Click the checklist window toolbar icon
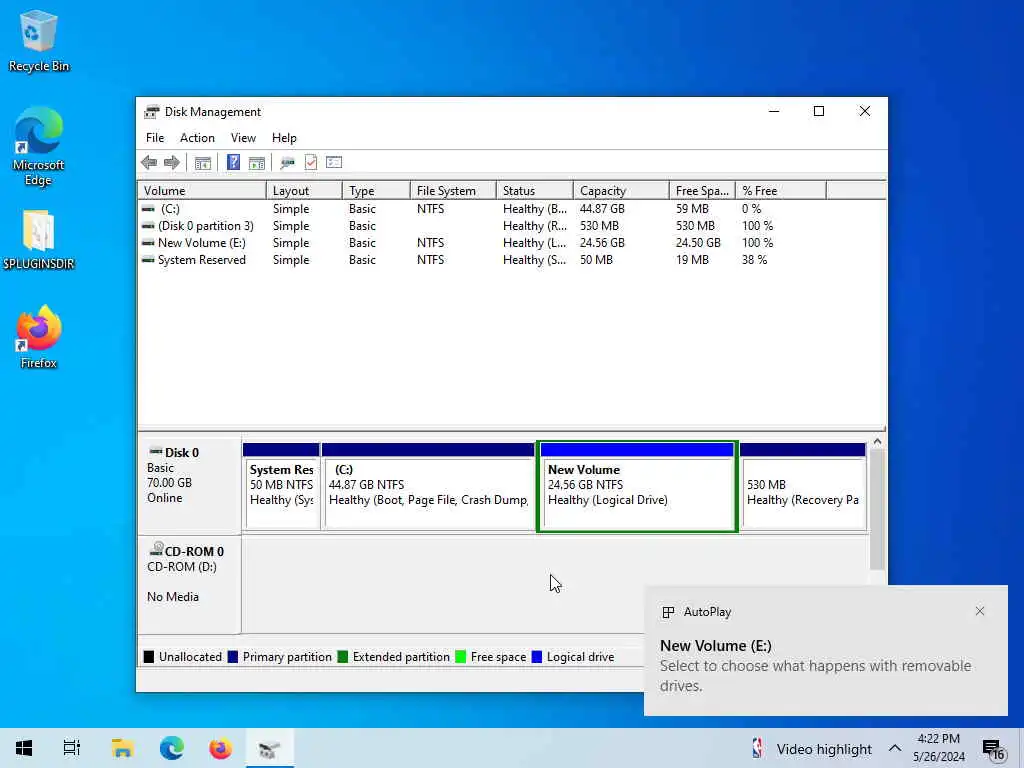The width and height of the screenshot is (1024, 768). click(334, 163)
